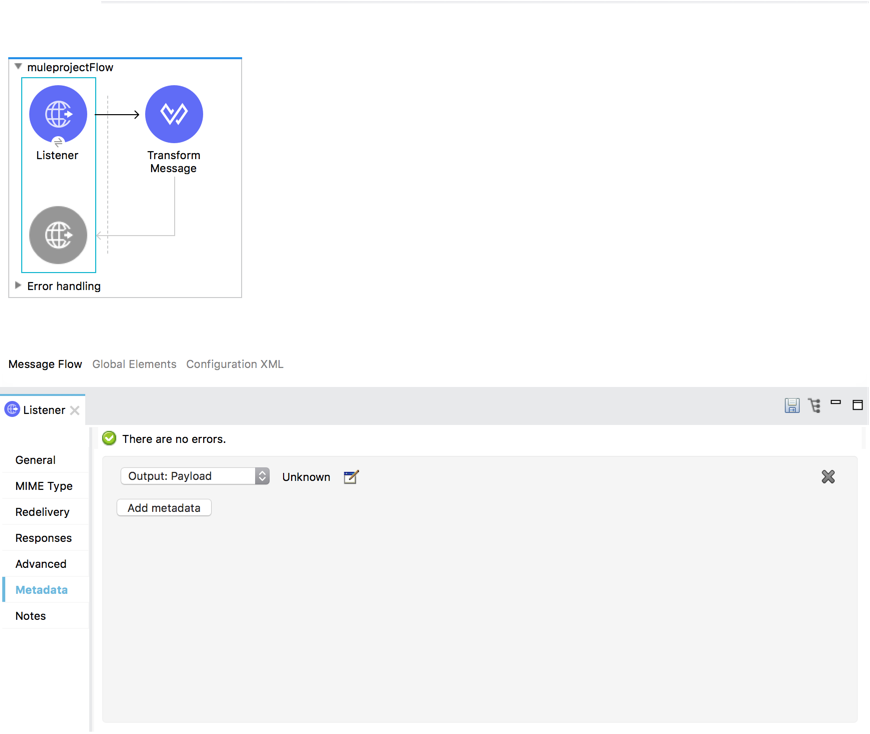Maximize the properties panel
This screenshot has height=734, width=870.
[857, 404]
